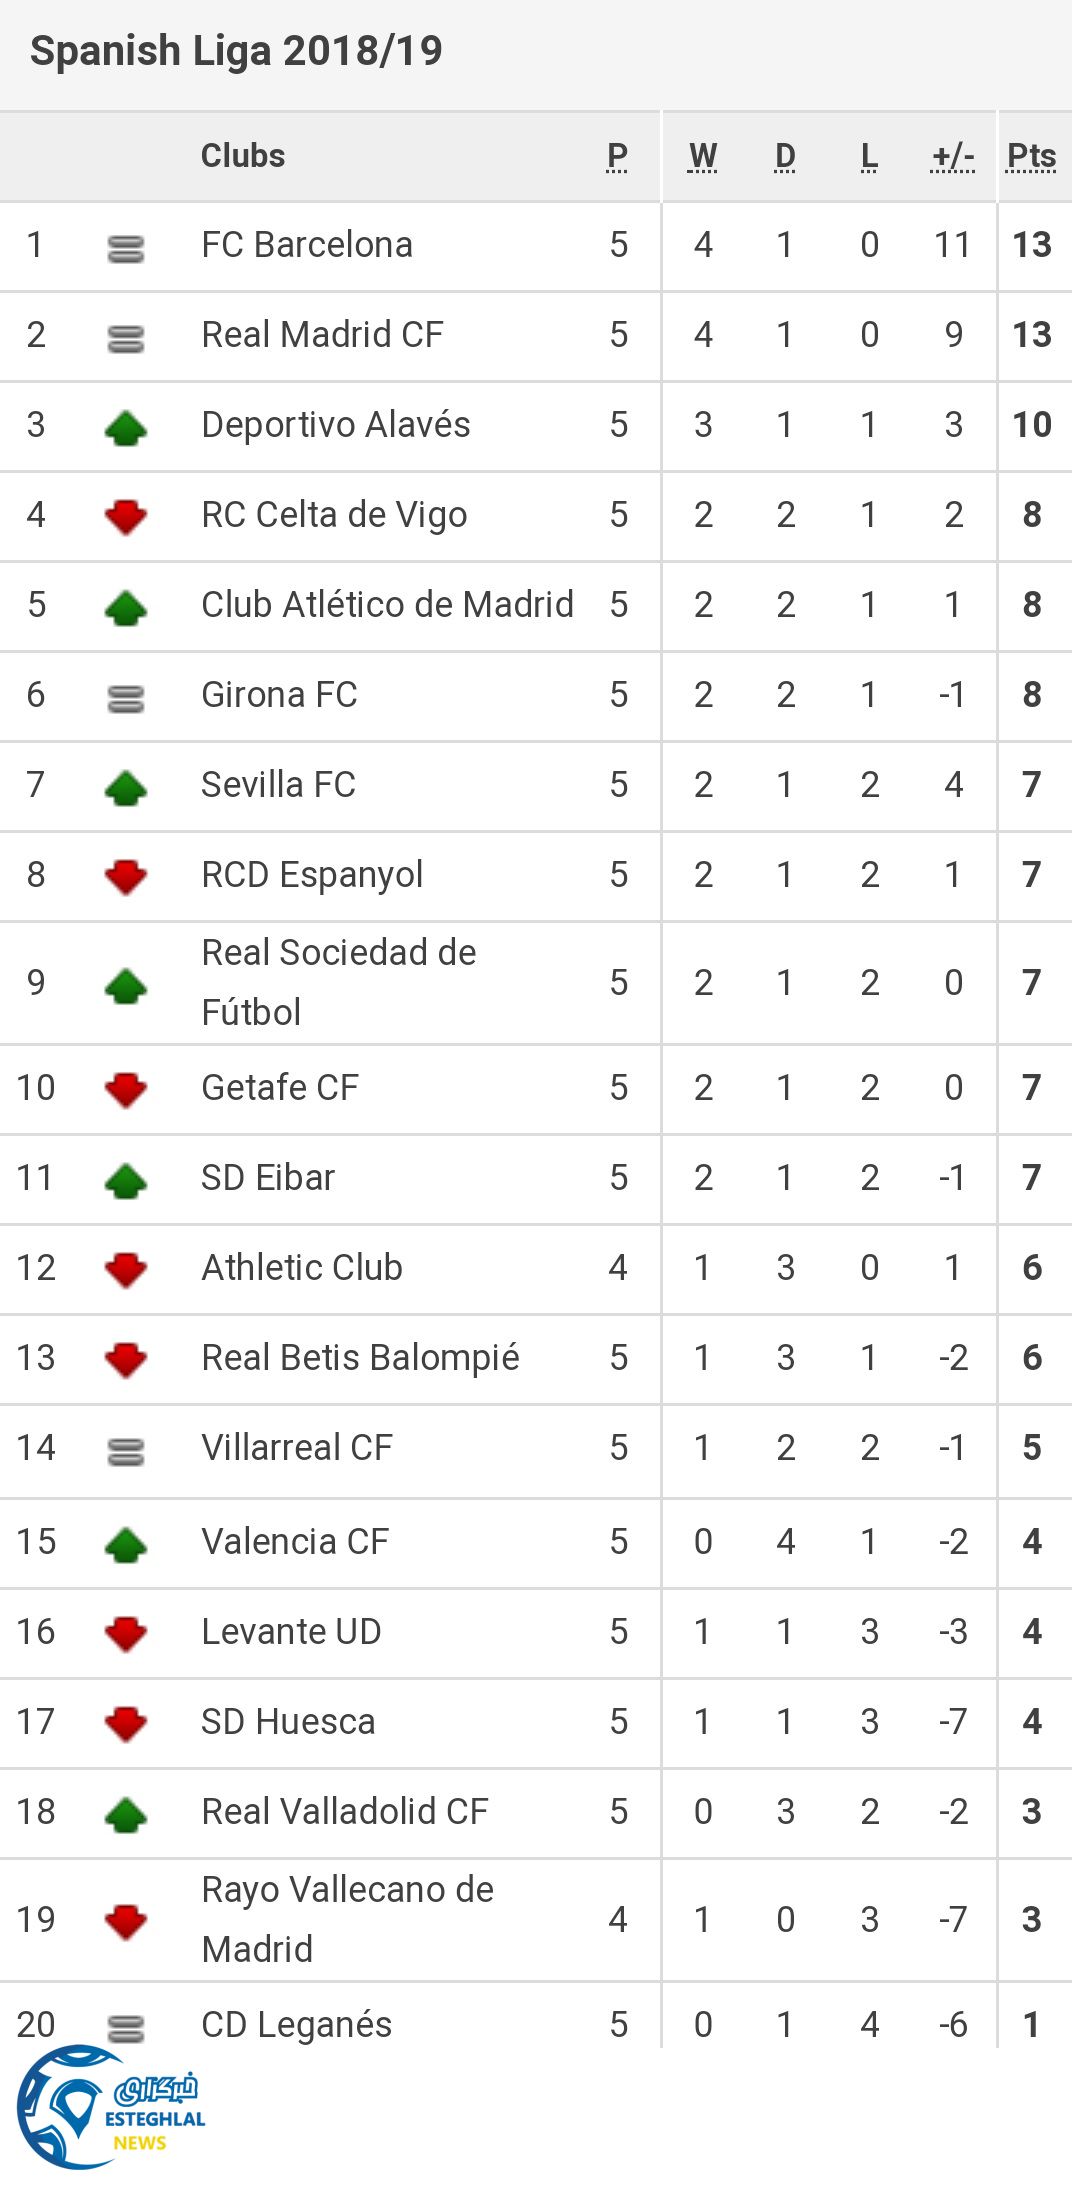Click FC Barcelona's points total of 13
The height and width of the screenshot is (2200, 1072).
point(1032,245)
